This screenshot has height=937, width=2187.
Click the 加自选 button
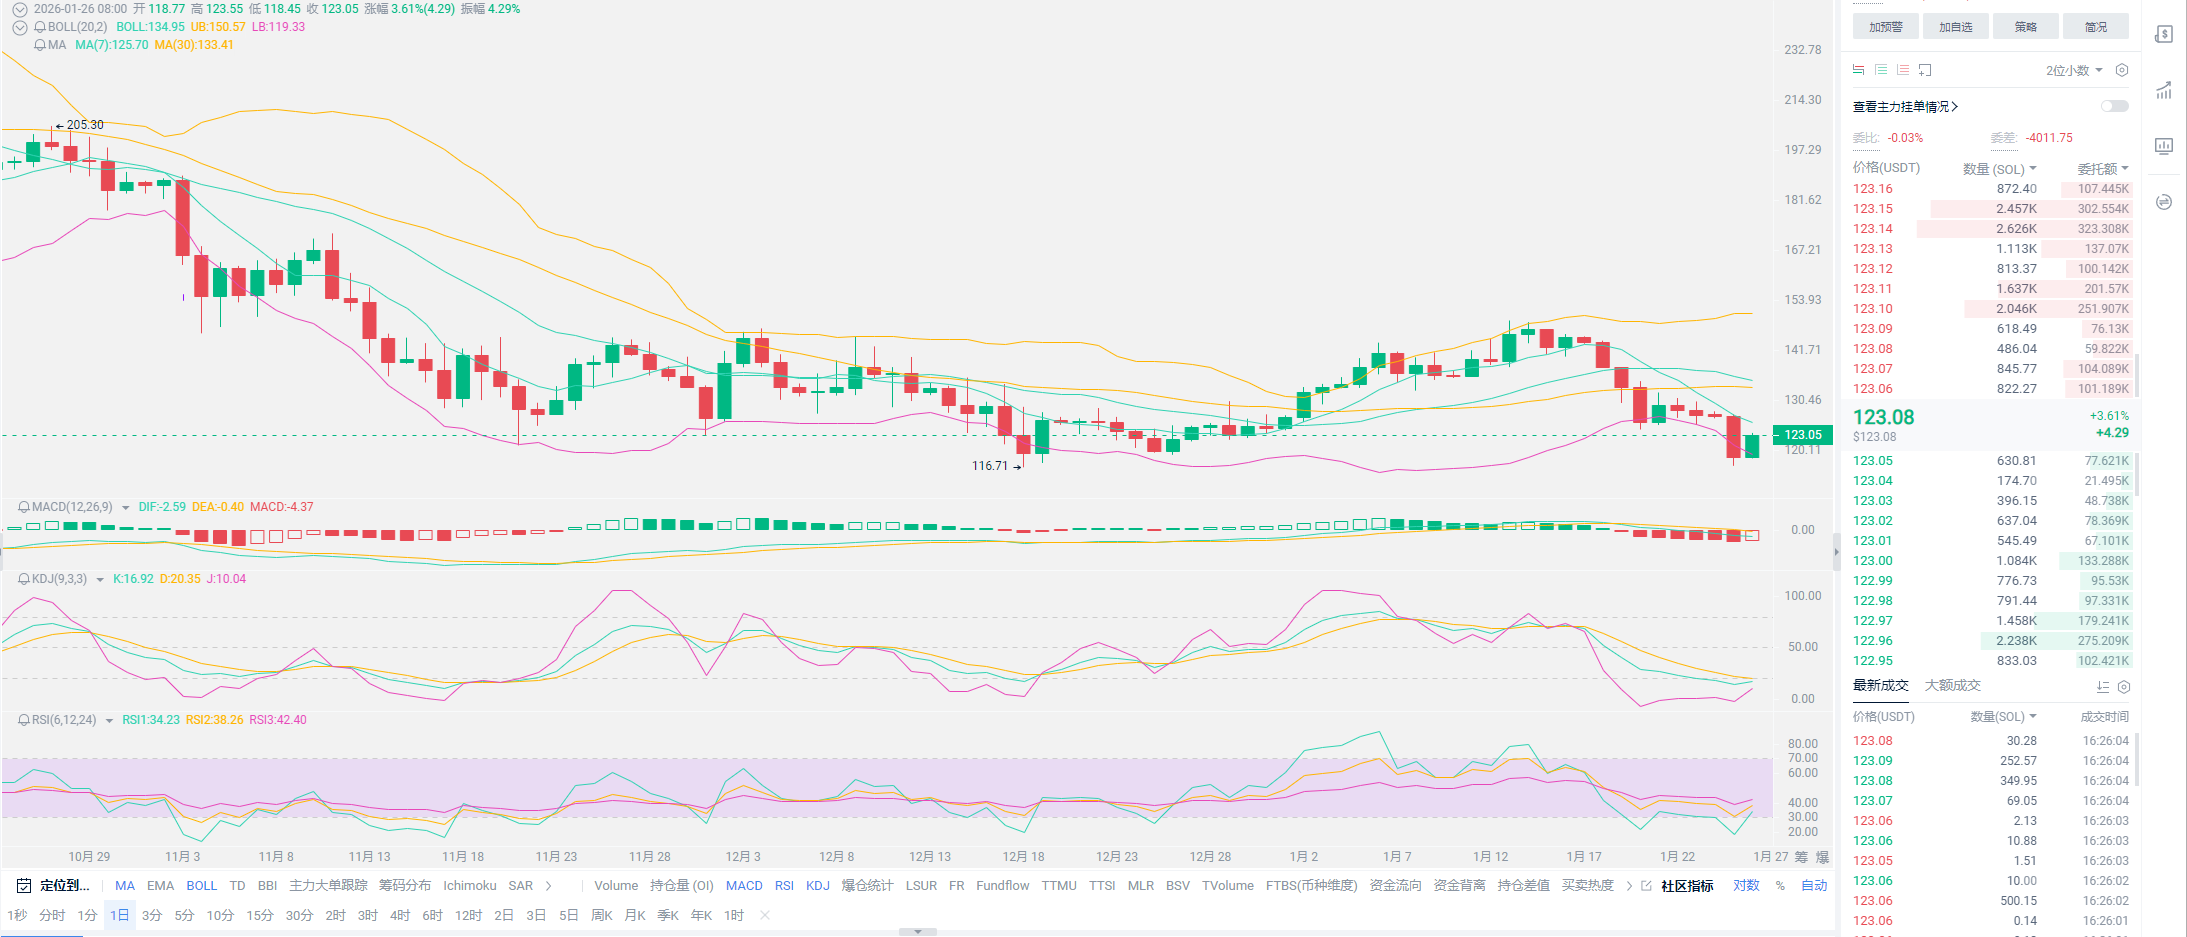point(1955,27)
